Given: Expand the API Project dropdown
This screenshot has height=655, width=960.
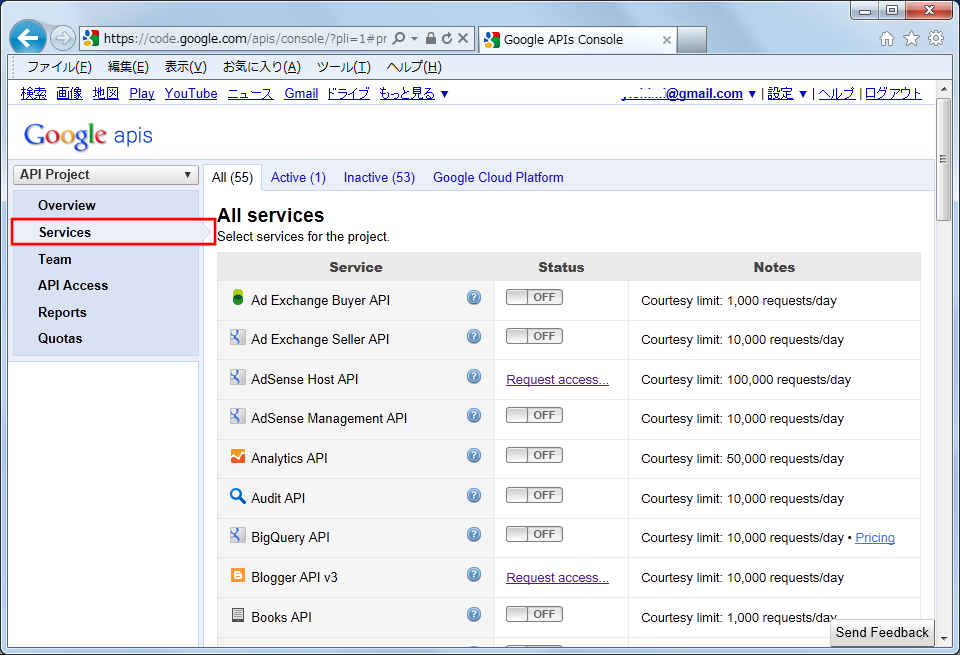Looking at the screenshot, I should pos(105,175).
